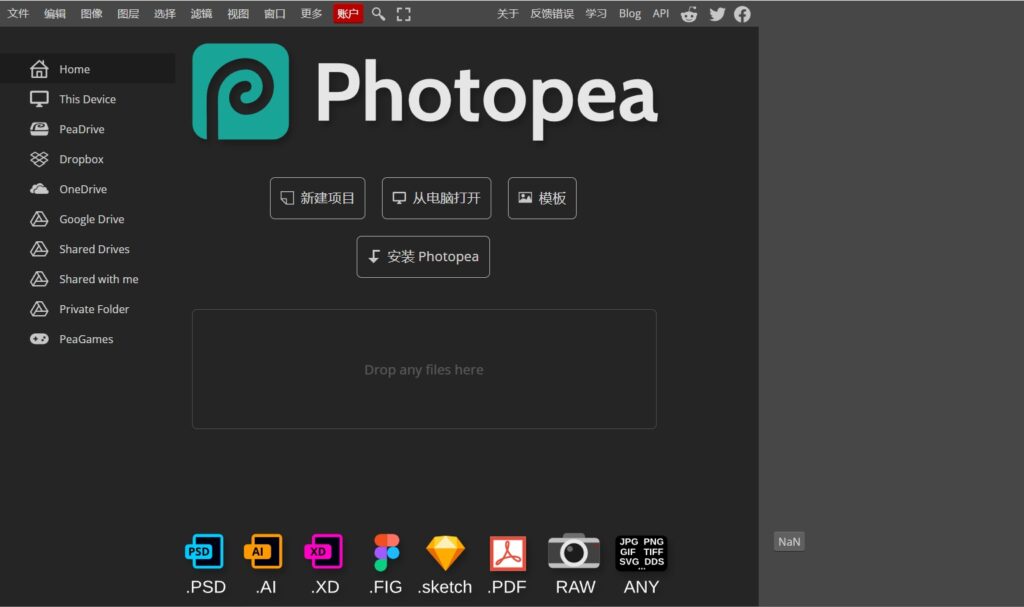The height and width of the screenshot is (607, 1024).
Task: Click the ANY formats icon showing JPG PNG
Action: pos(640,551)
